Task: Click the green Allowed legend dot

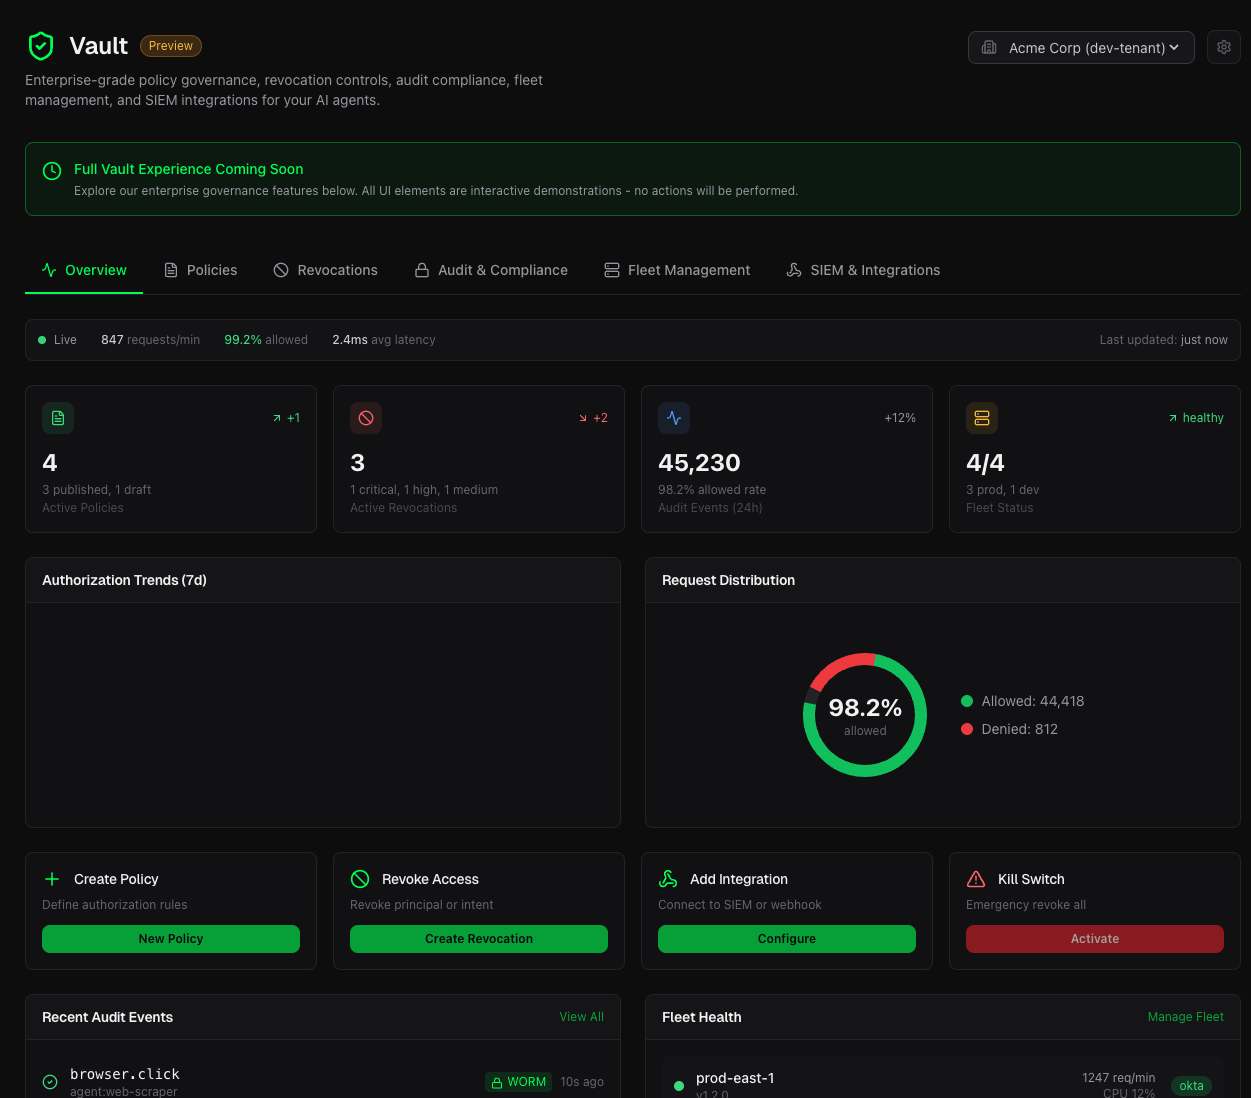Action: [x=967, y=701]
